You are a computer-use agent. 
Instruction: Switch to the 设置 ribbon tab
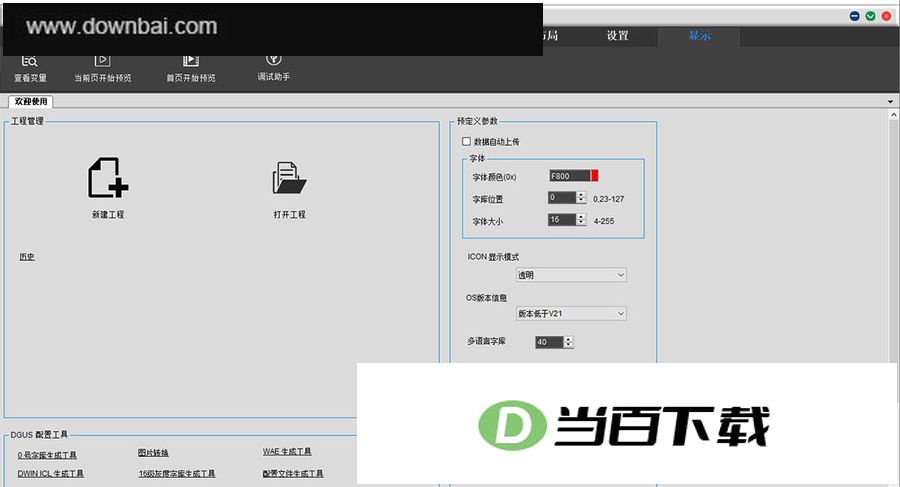[x=618, y=36]
